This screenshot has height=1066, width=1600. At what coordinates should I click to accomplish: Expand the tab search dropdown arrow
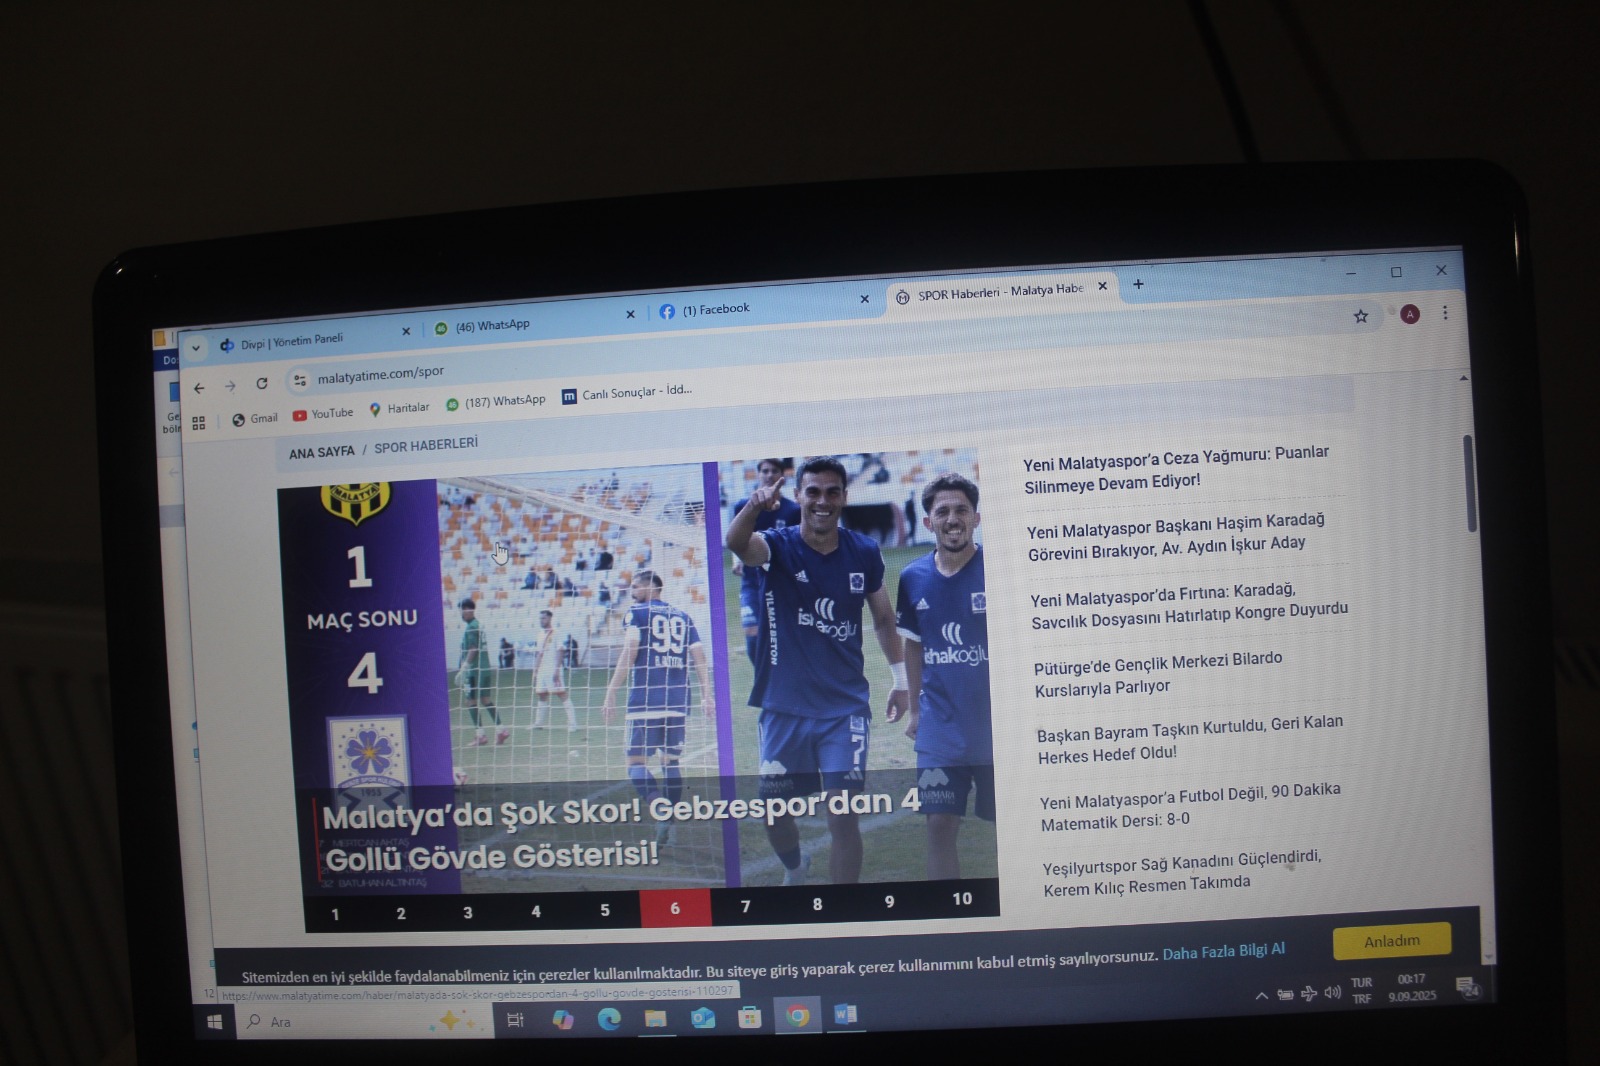196,348
